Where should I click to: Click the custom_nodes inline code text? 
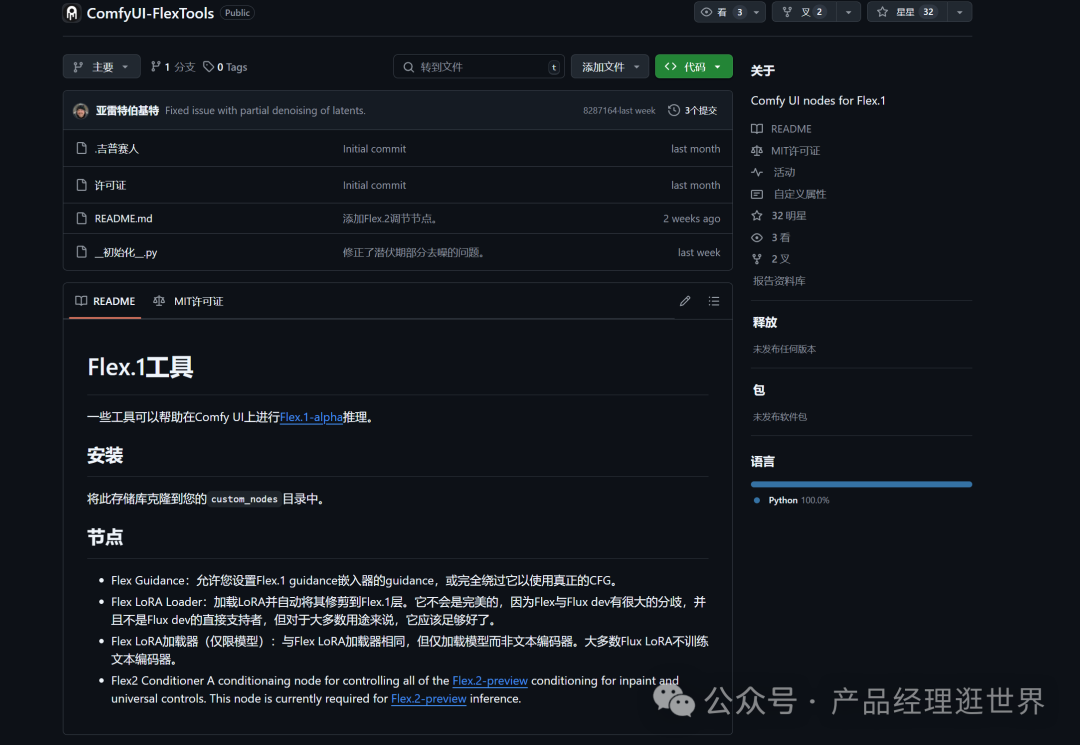pos(244,499)
